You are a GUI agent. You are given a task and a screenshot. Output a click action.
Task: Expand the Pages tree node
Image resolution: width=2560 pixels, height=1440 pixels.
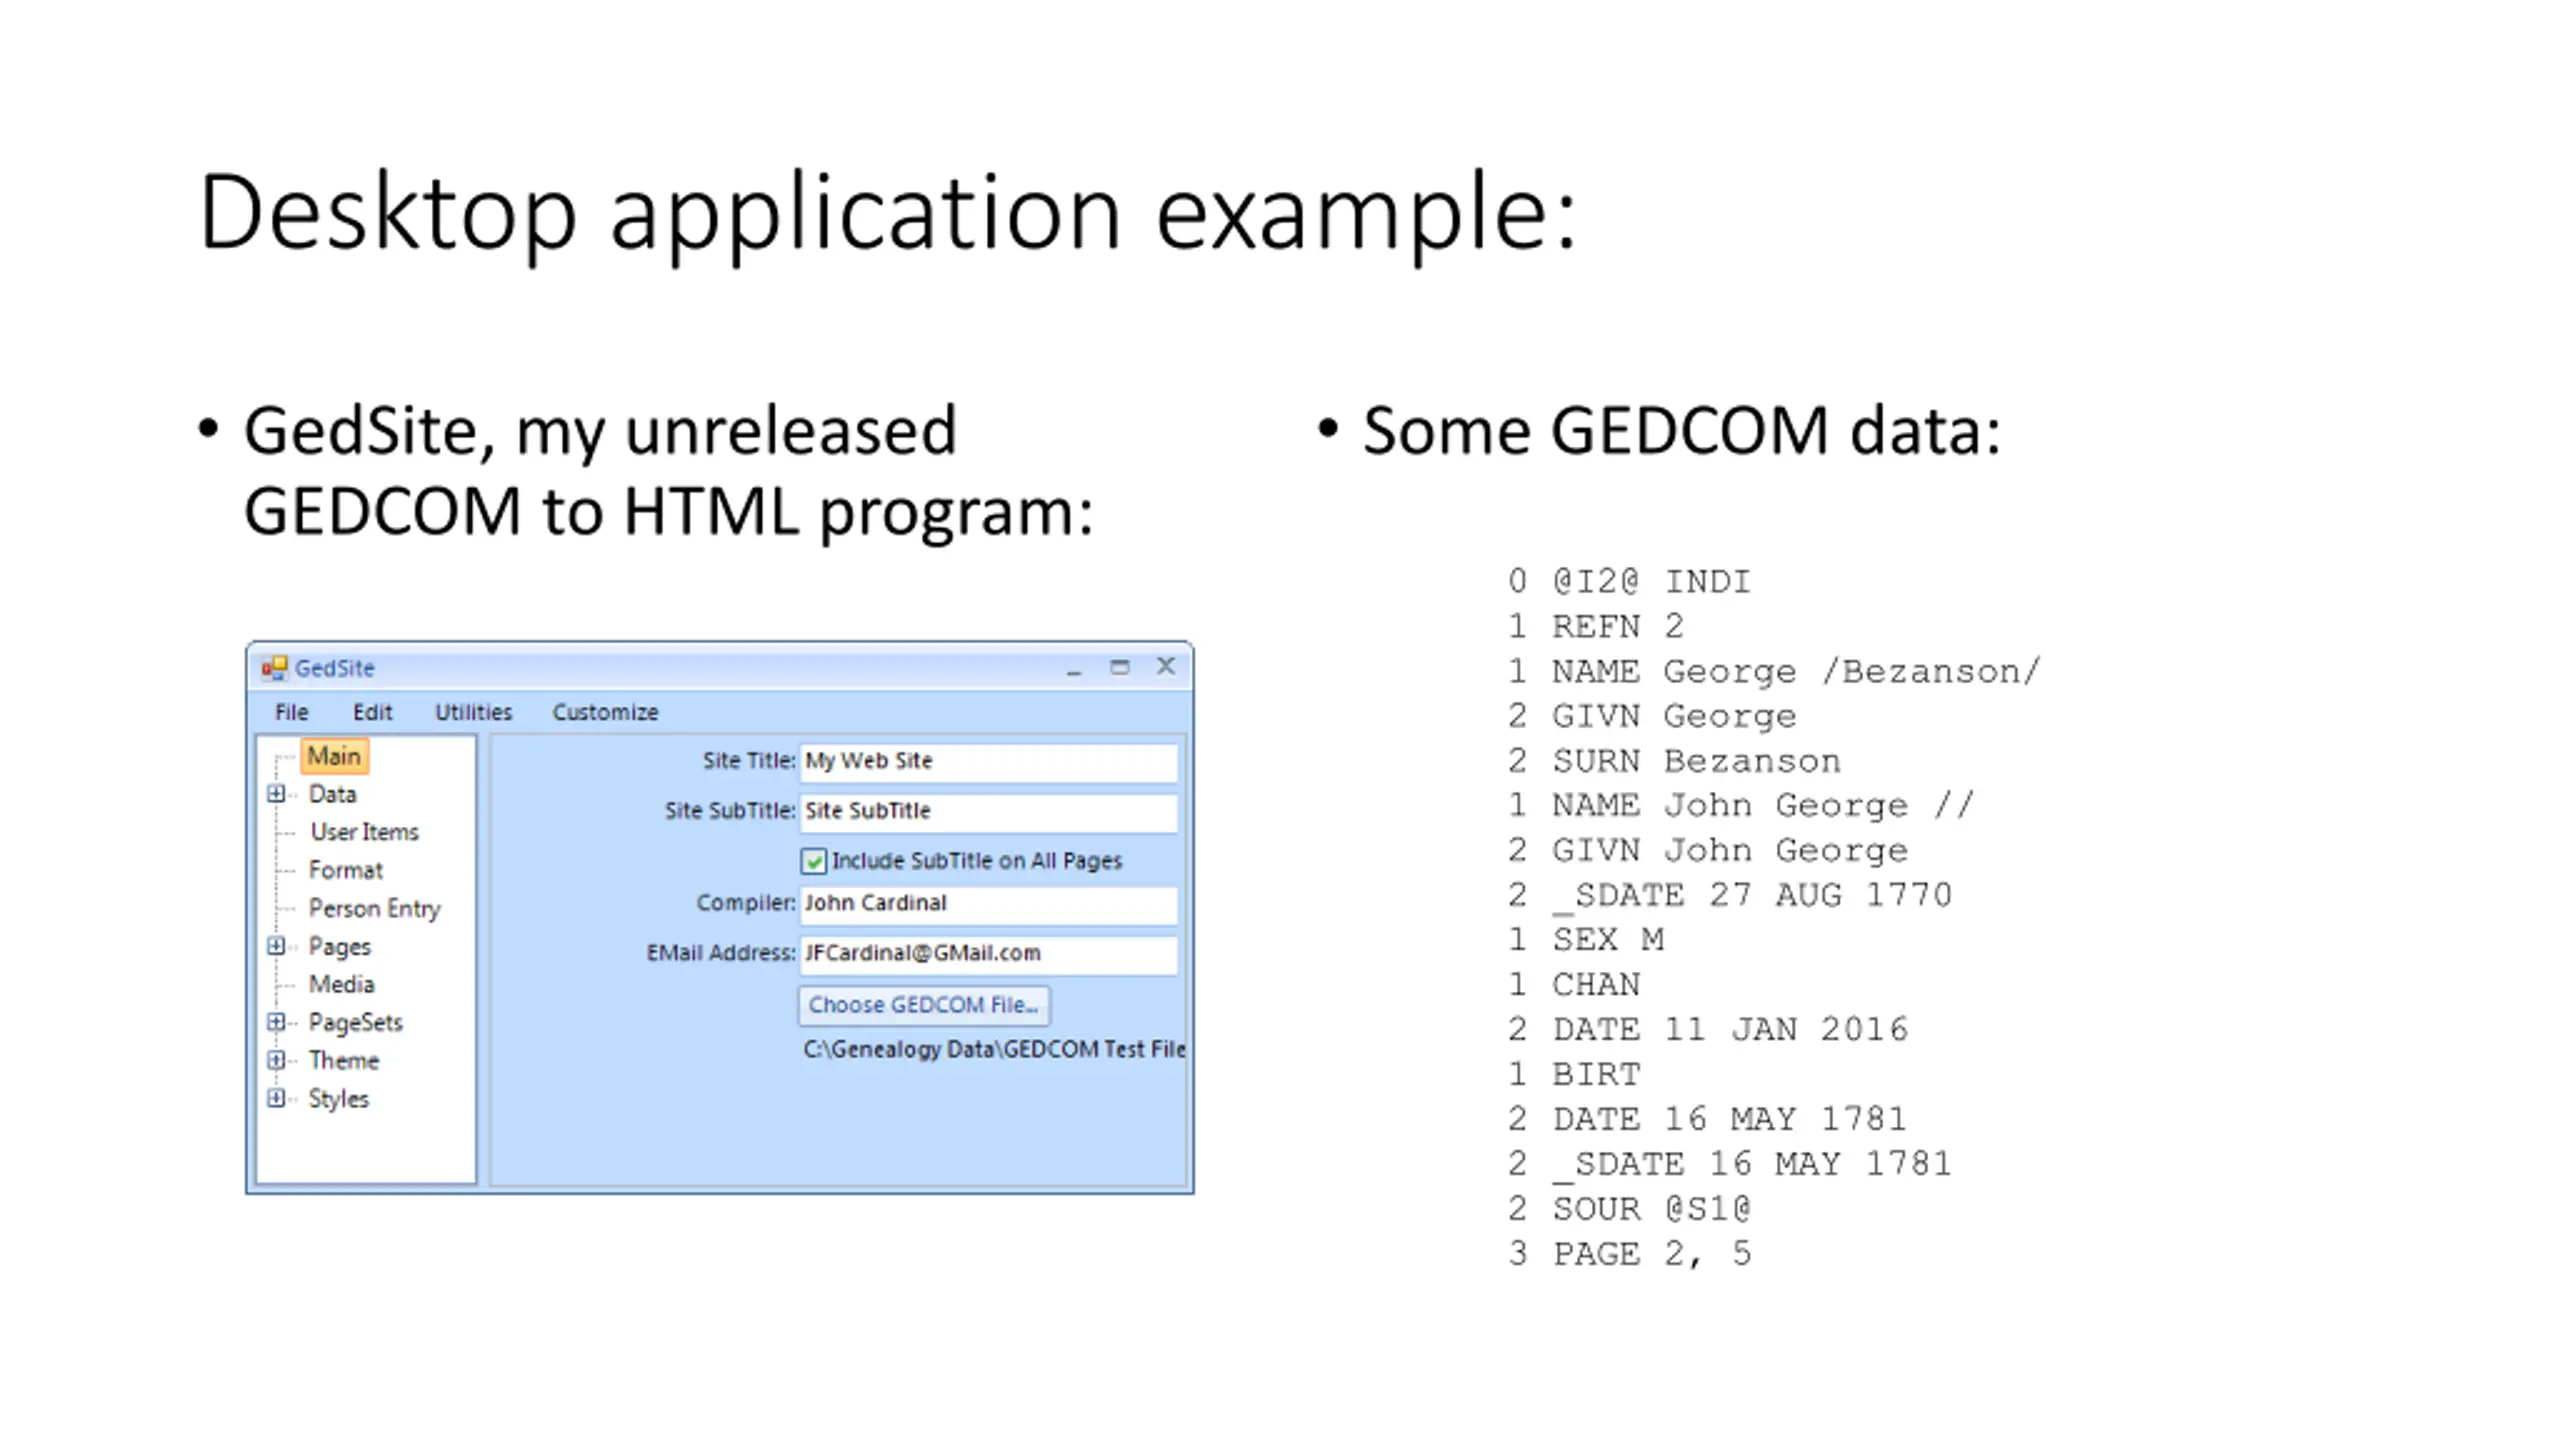[x=276, y=946]
